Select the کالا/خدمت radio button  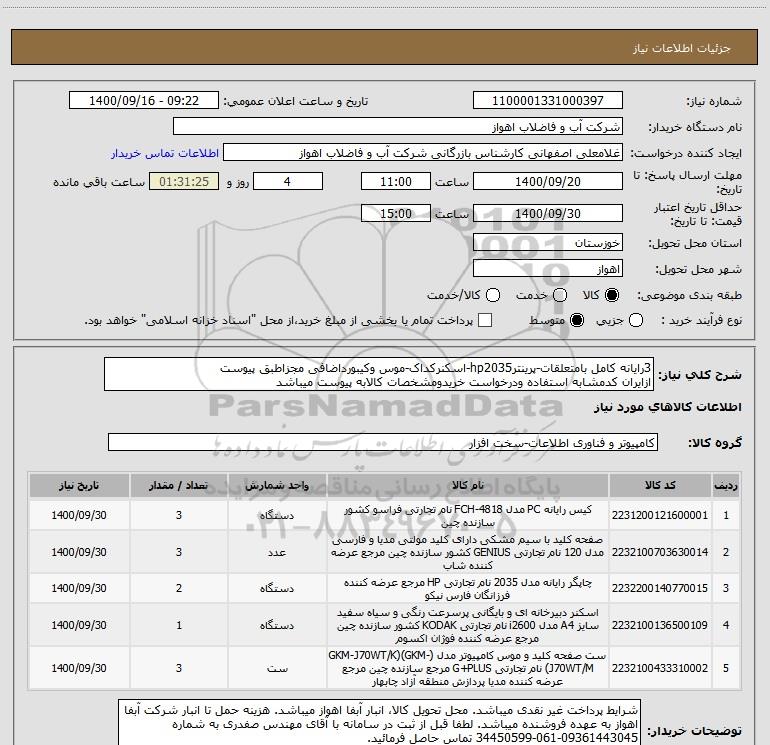click(x=493, y=295)
